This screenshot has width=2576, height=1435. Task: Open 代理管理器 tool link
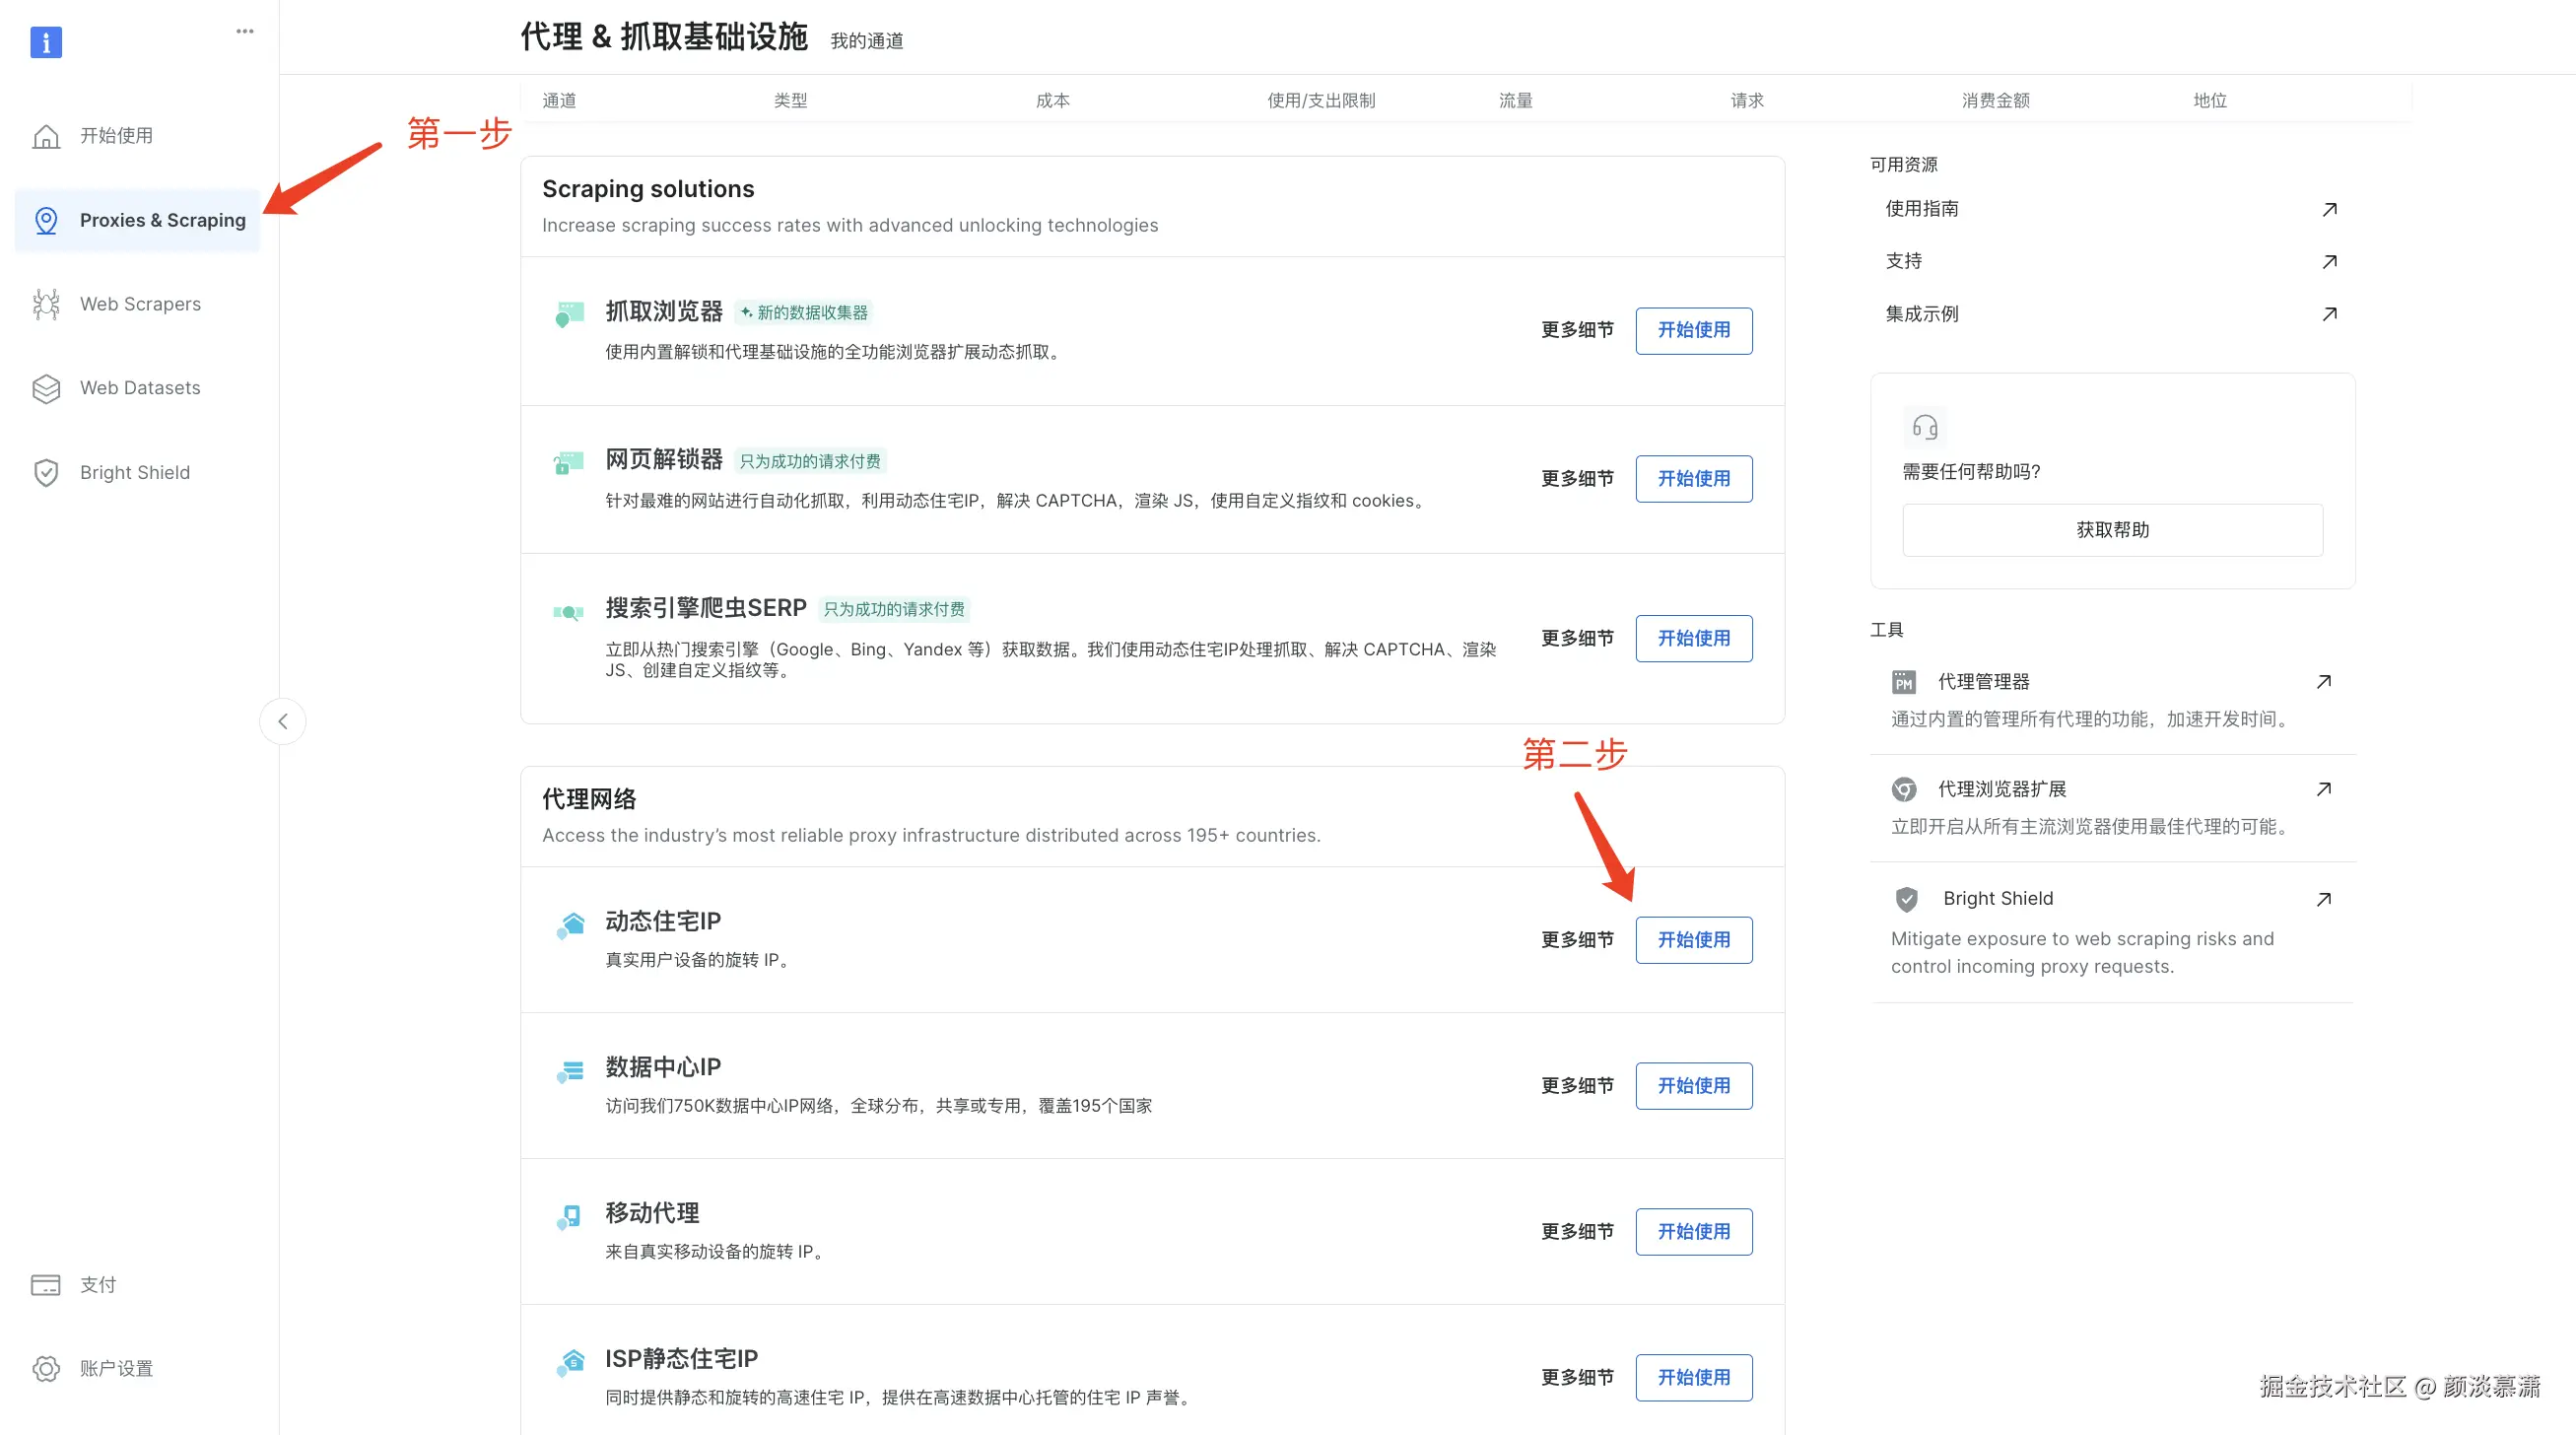click(x=1983, y=682)
